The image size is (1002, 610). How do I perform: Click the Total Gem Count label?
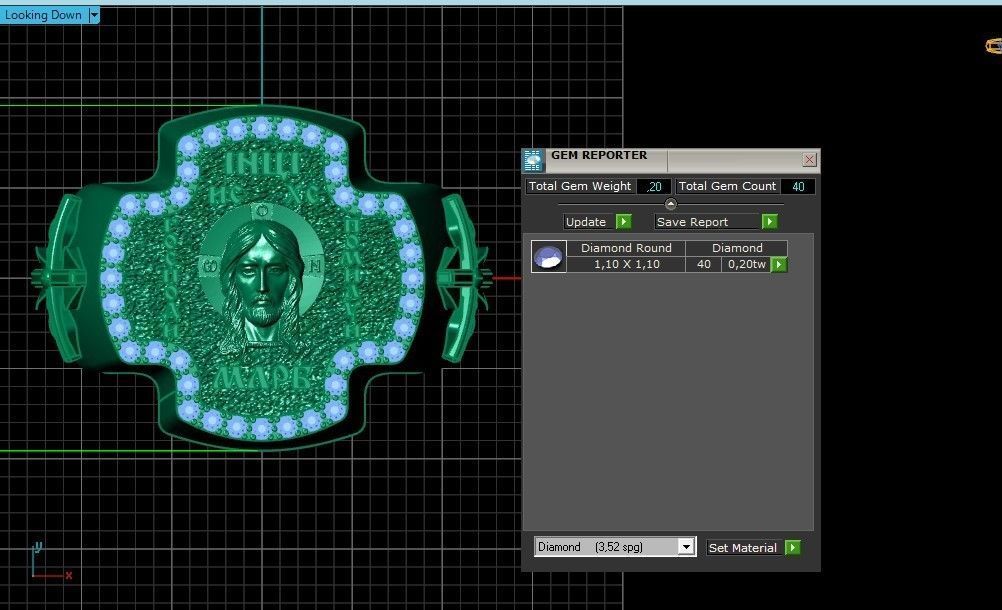[x=727, y=187]
